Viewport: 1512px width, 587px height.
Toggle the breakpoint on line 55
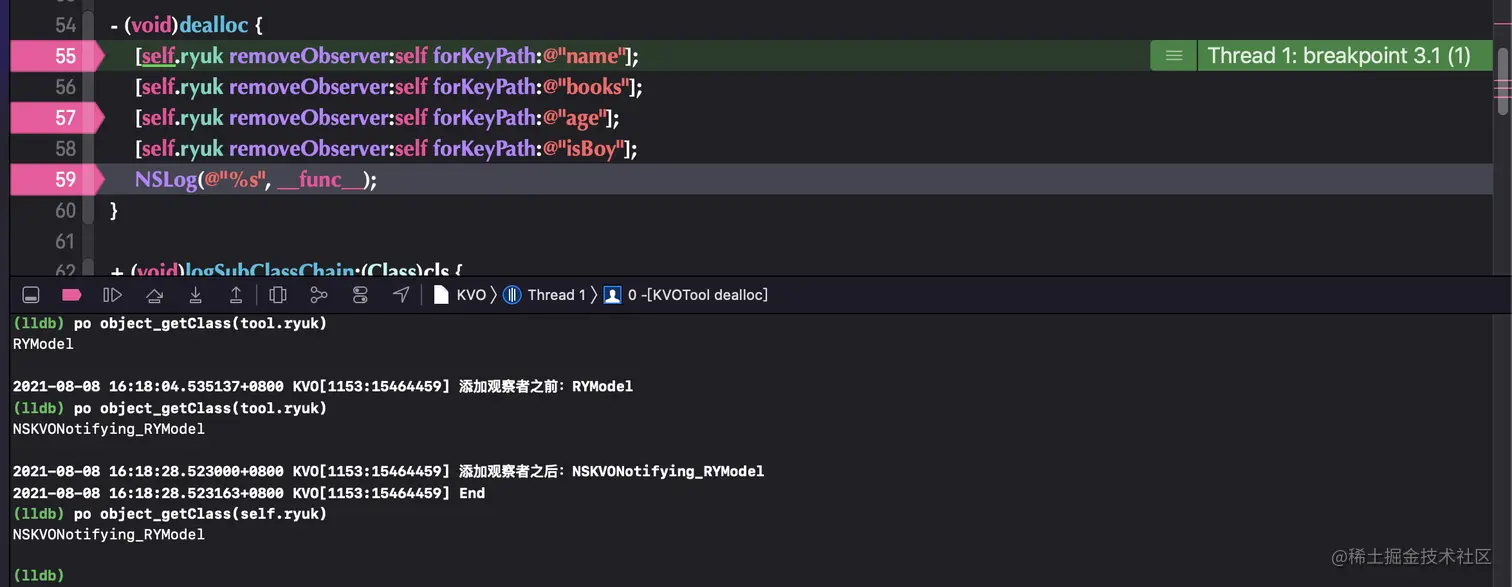(x=57, y=56)
